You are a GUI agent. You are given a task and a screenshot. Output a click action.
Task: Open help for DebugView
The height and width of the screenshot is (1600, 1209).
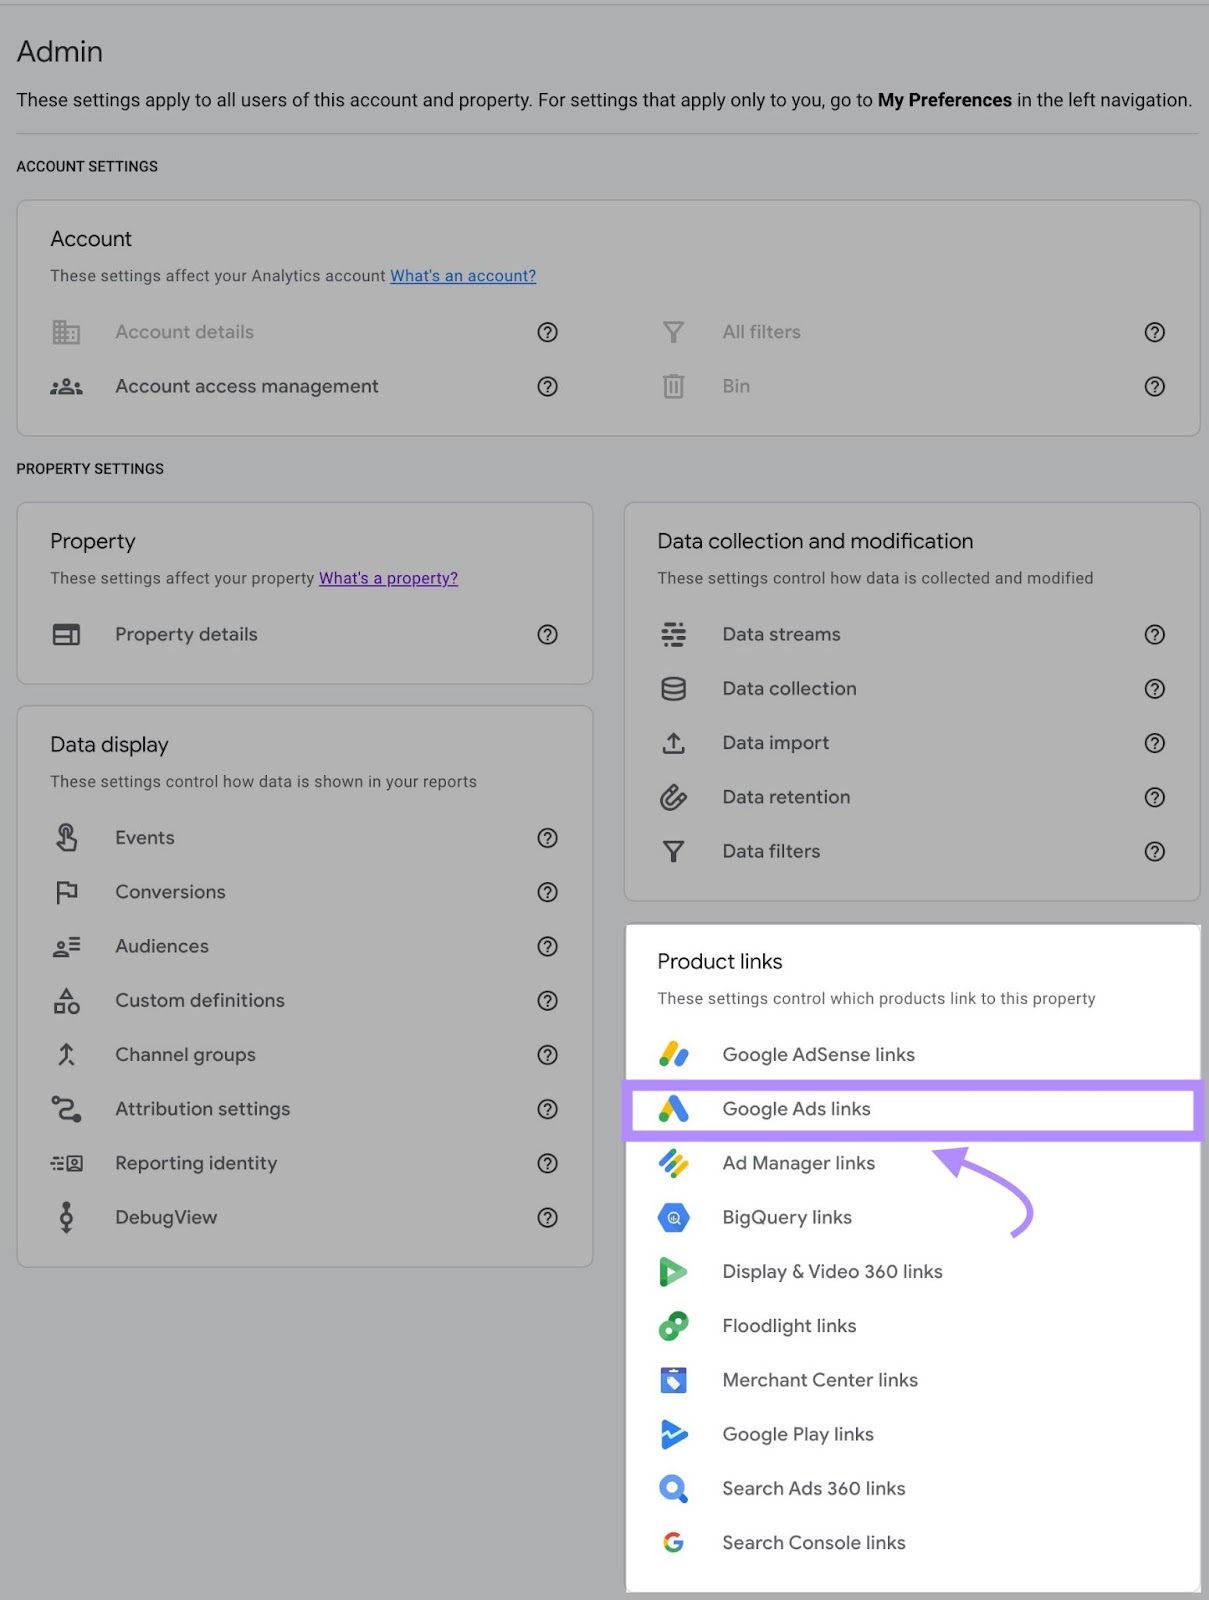coord(547,1217)
